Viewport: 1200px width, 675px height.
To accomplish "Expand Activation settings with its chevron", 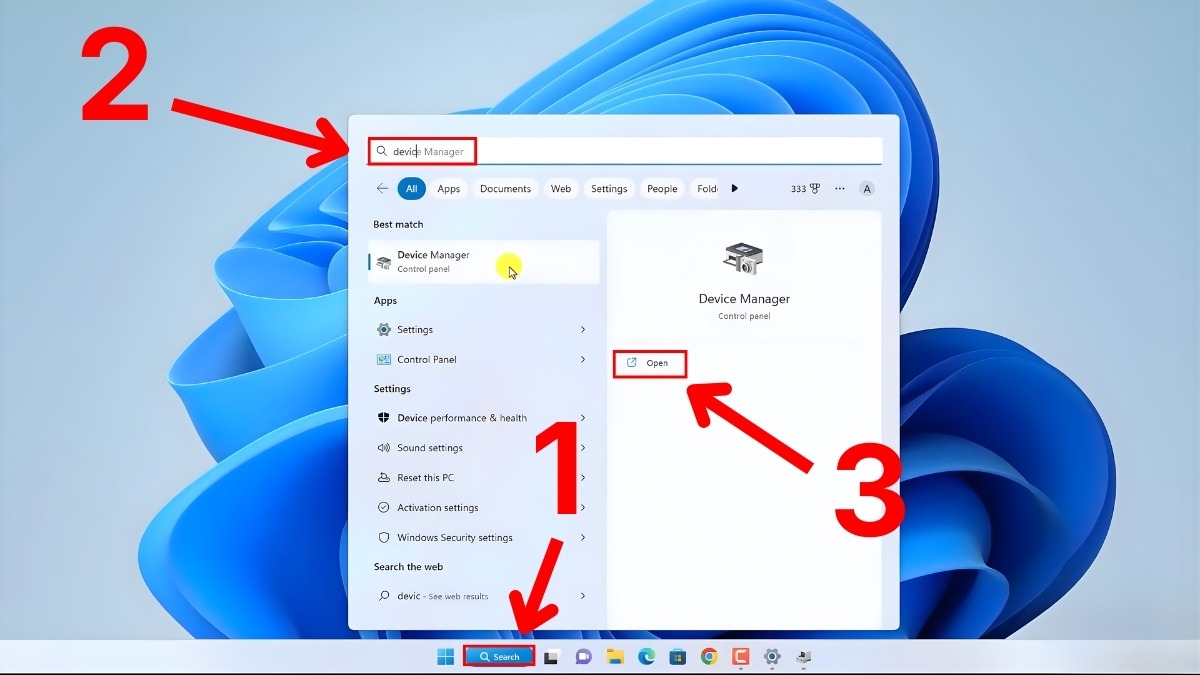I will click(583, 507).
